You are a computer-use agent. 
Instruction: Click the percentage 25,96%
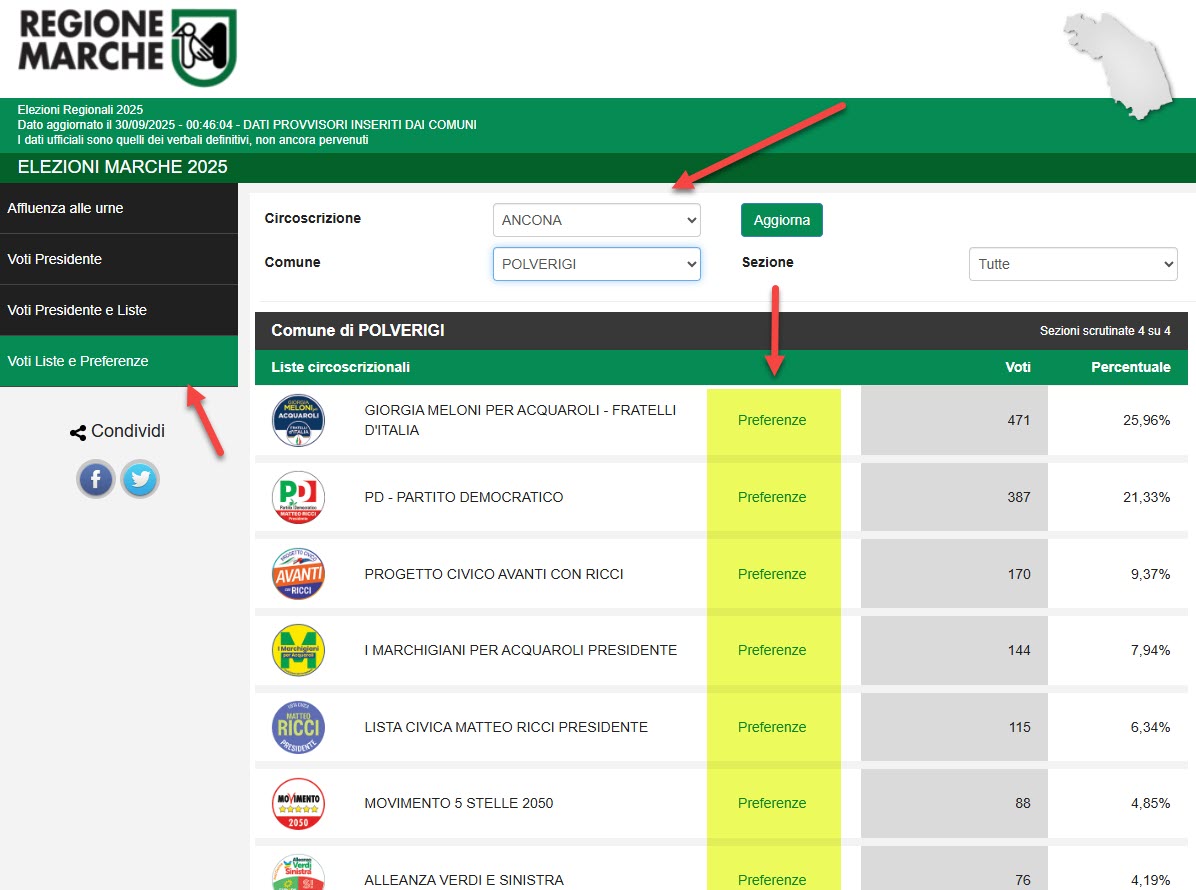1146,420
